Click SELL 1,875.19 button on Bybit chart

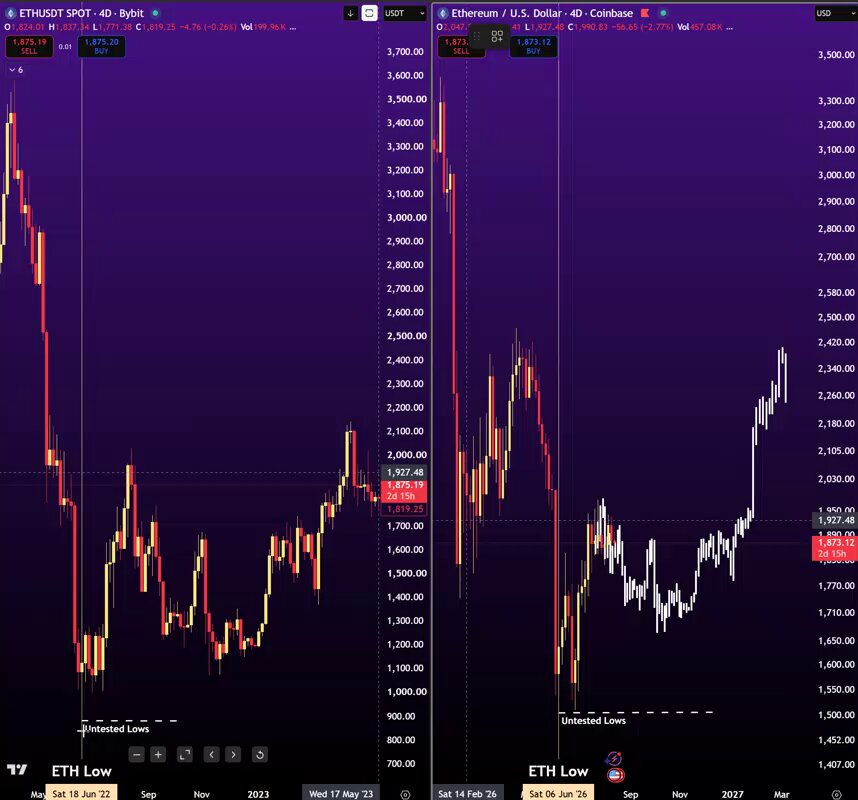[30, 47]
